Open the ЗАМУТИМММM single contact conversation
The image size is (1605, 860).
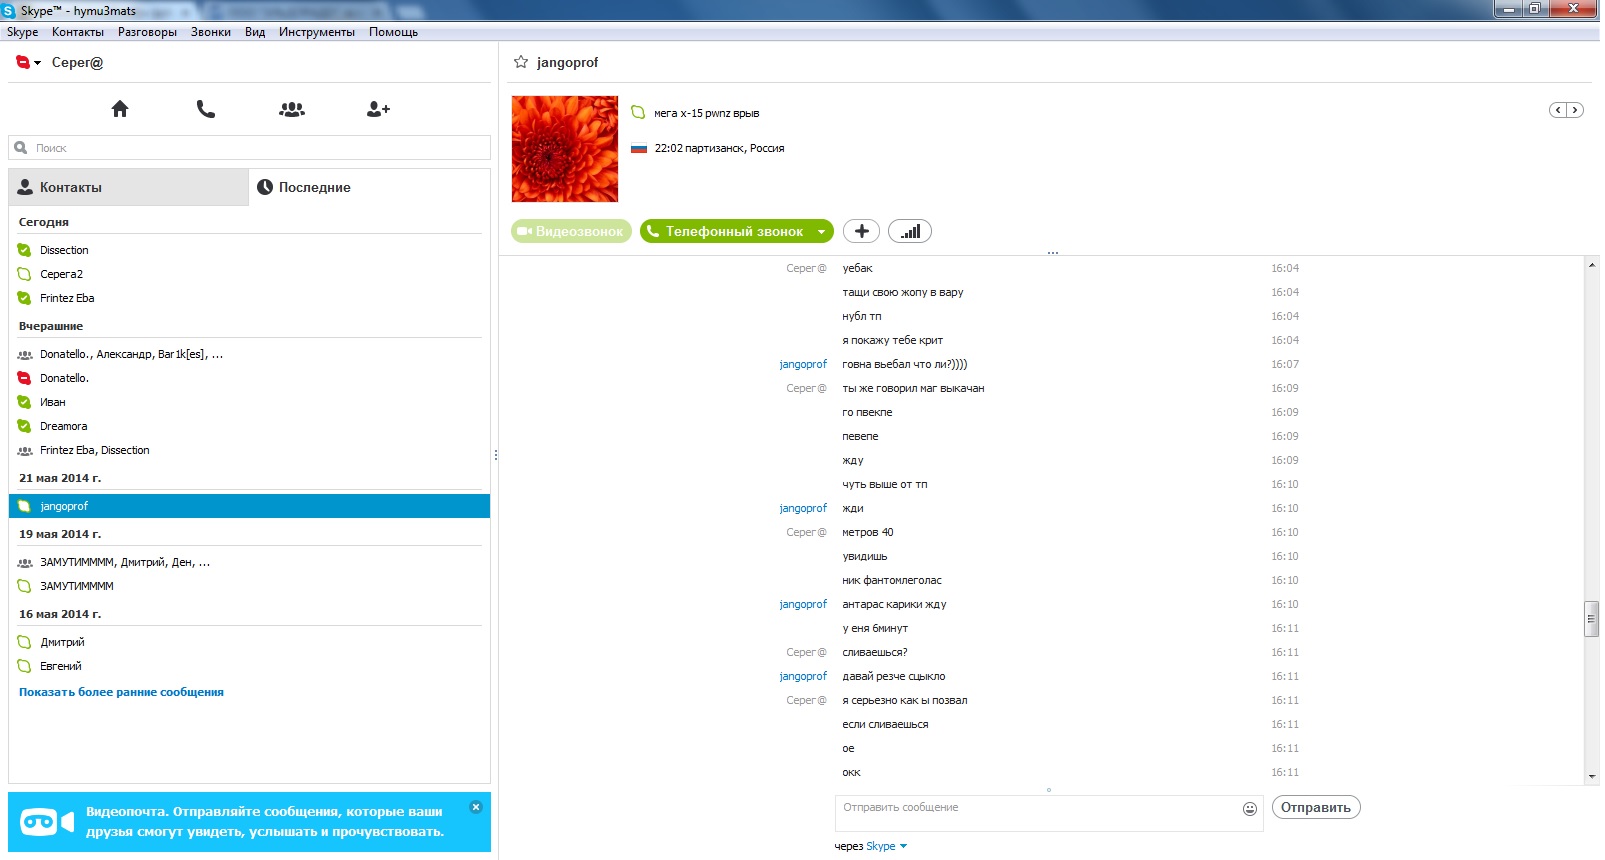coord(249,586)
